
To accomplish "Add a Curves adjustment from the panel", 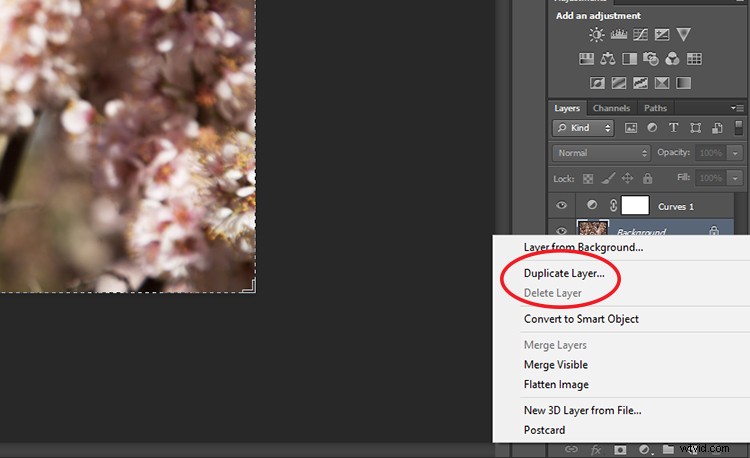I will pos(640,34).
